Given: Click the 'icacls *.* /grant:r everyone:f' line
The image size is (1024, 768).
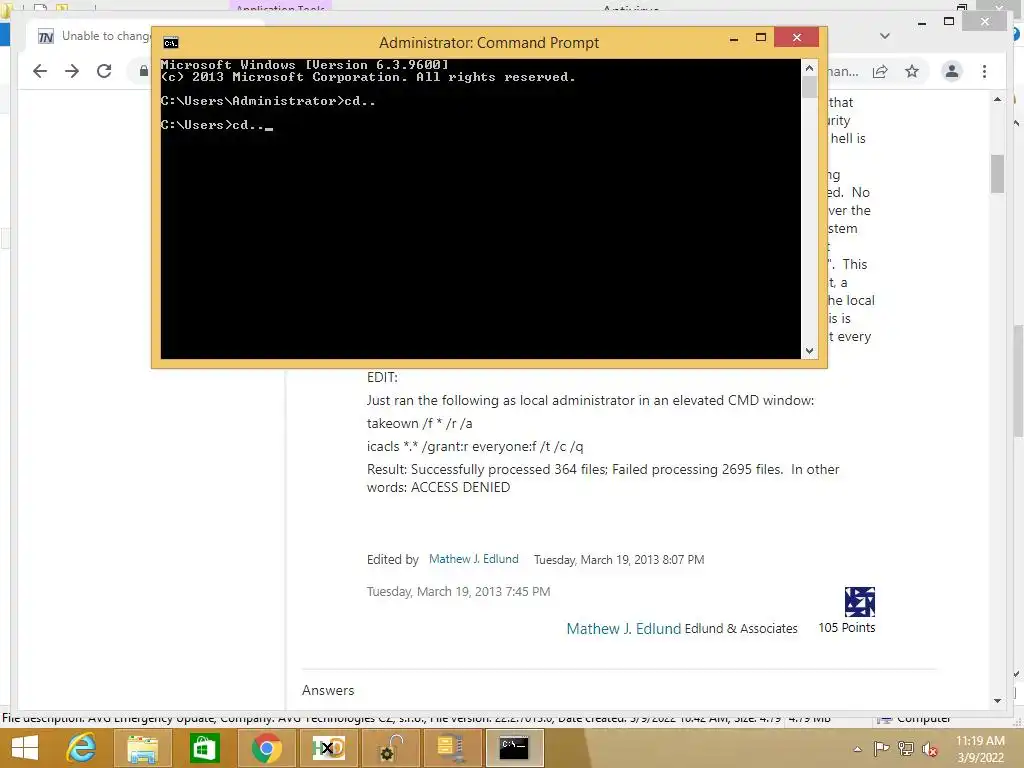Looking at the screenshot, I should (x=475, y=447).
